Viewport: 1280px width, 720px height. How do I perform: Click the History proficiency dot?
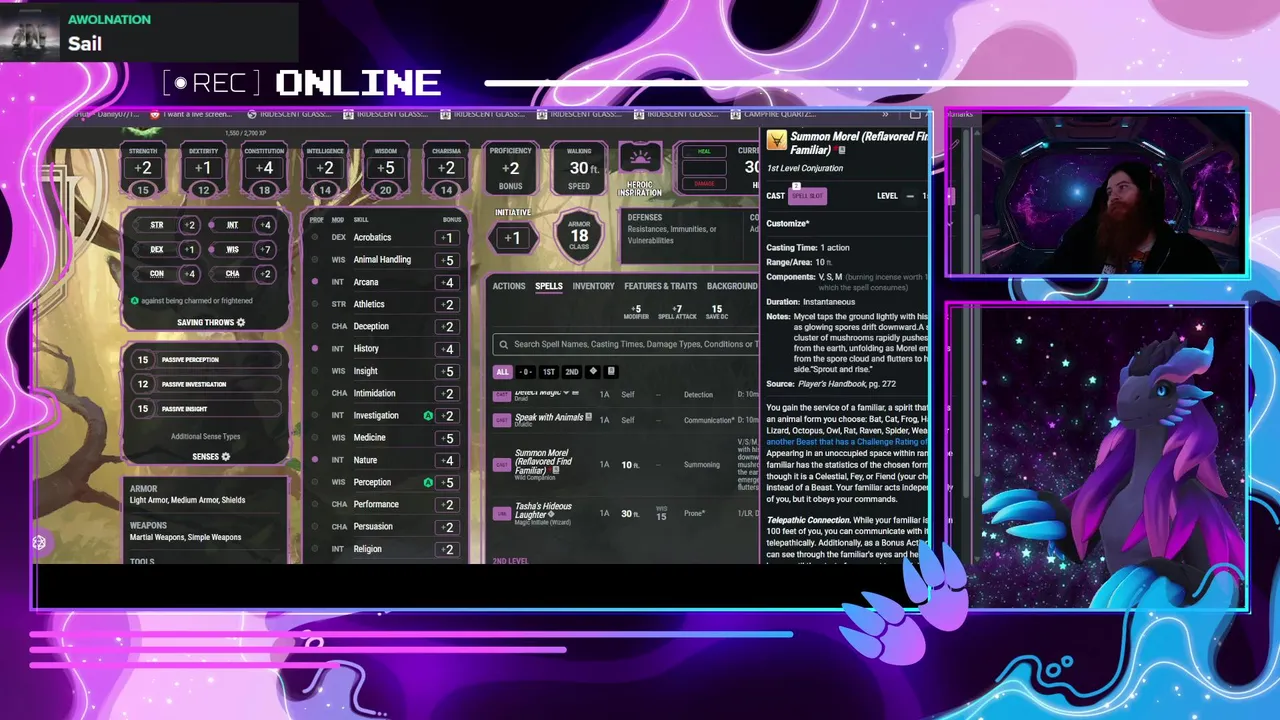pos(315,349)
